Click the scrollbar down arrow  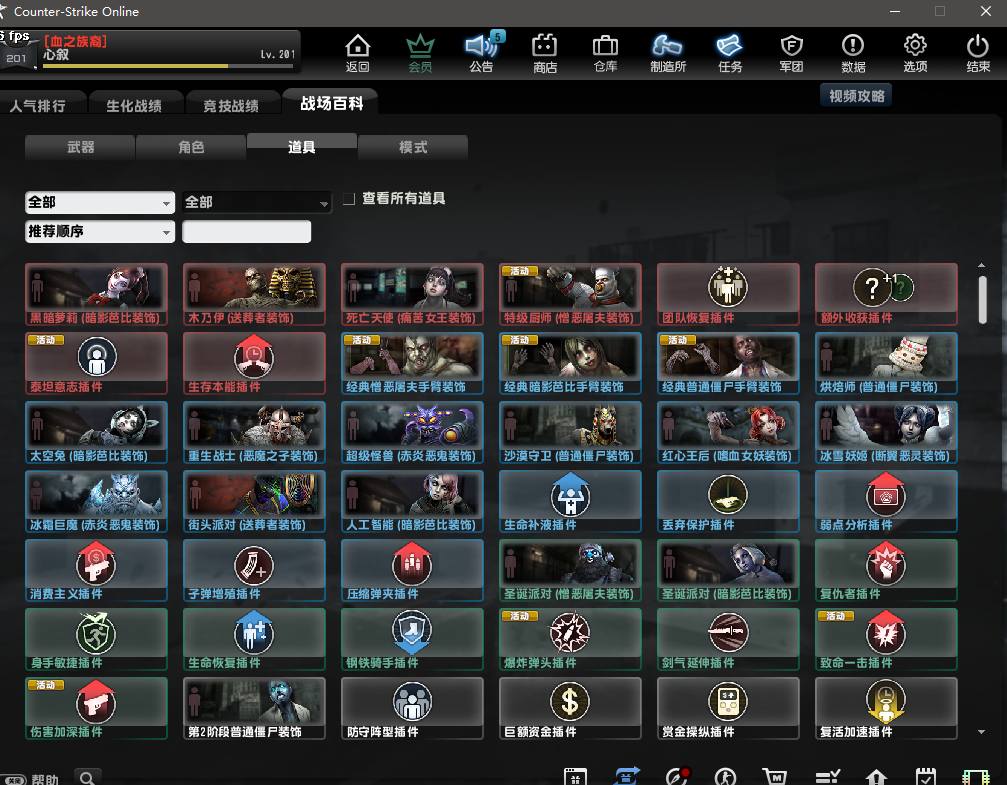point(981,732)
